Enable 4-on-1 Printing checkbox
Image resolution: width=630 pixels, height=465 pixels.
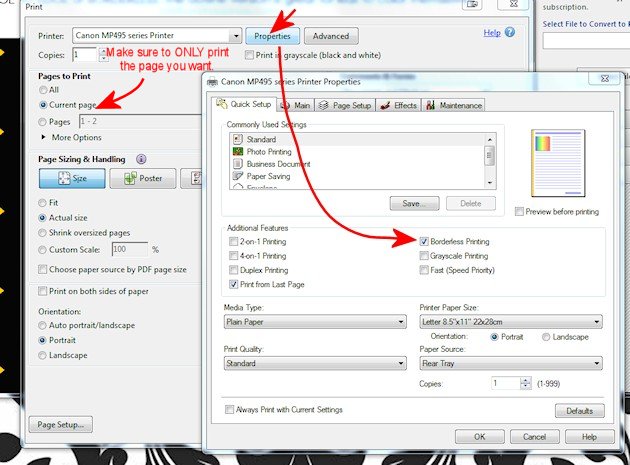coord(233,256)
